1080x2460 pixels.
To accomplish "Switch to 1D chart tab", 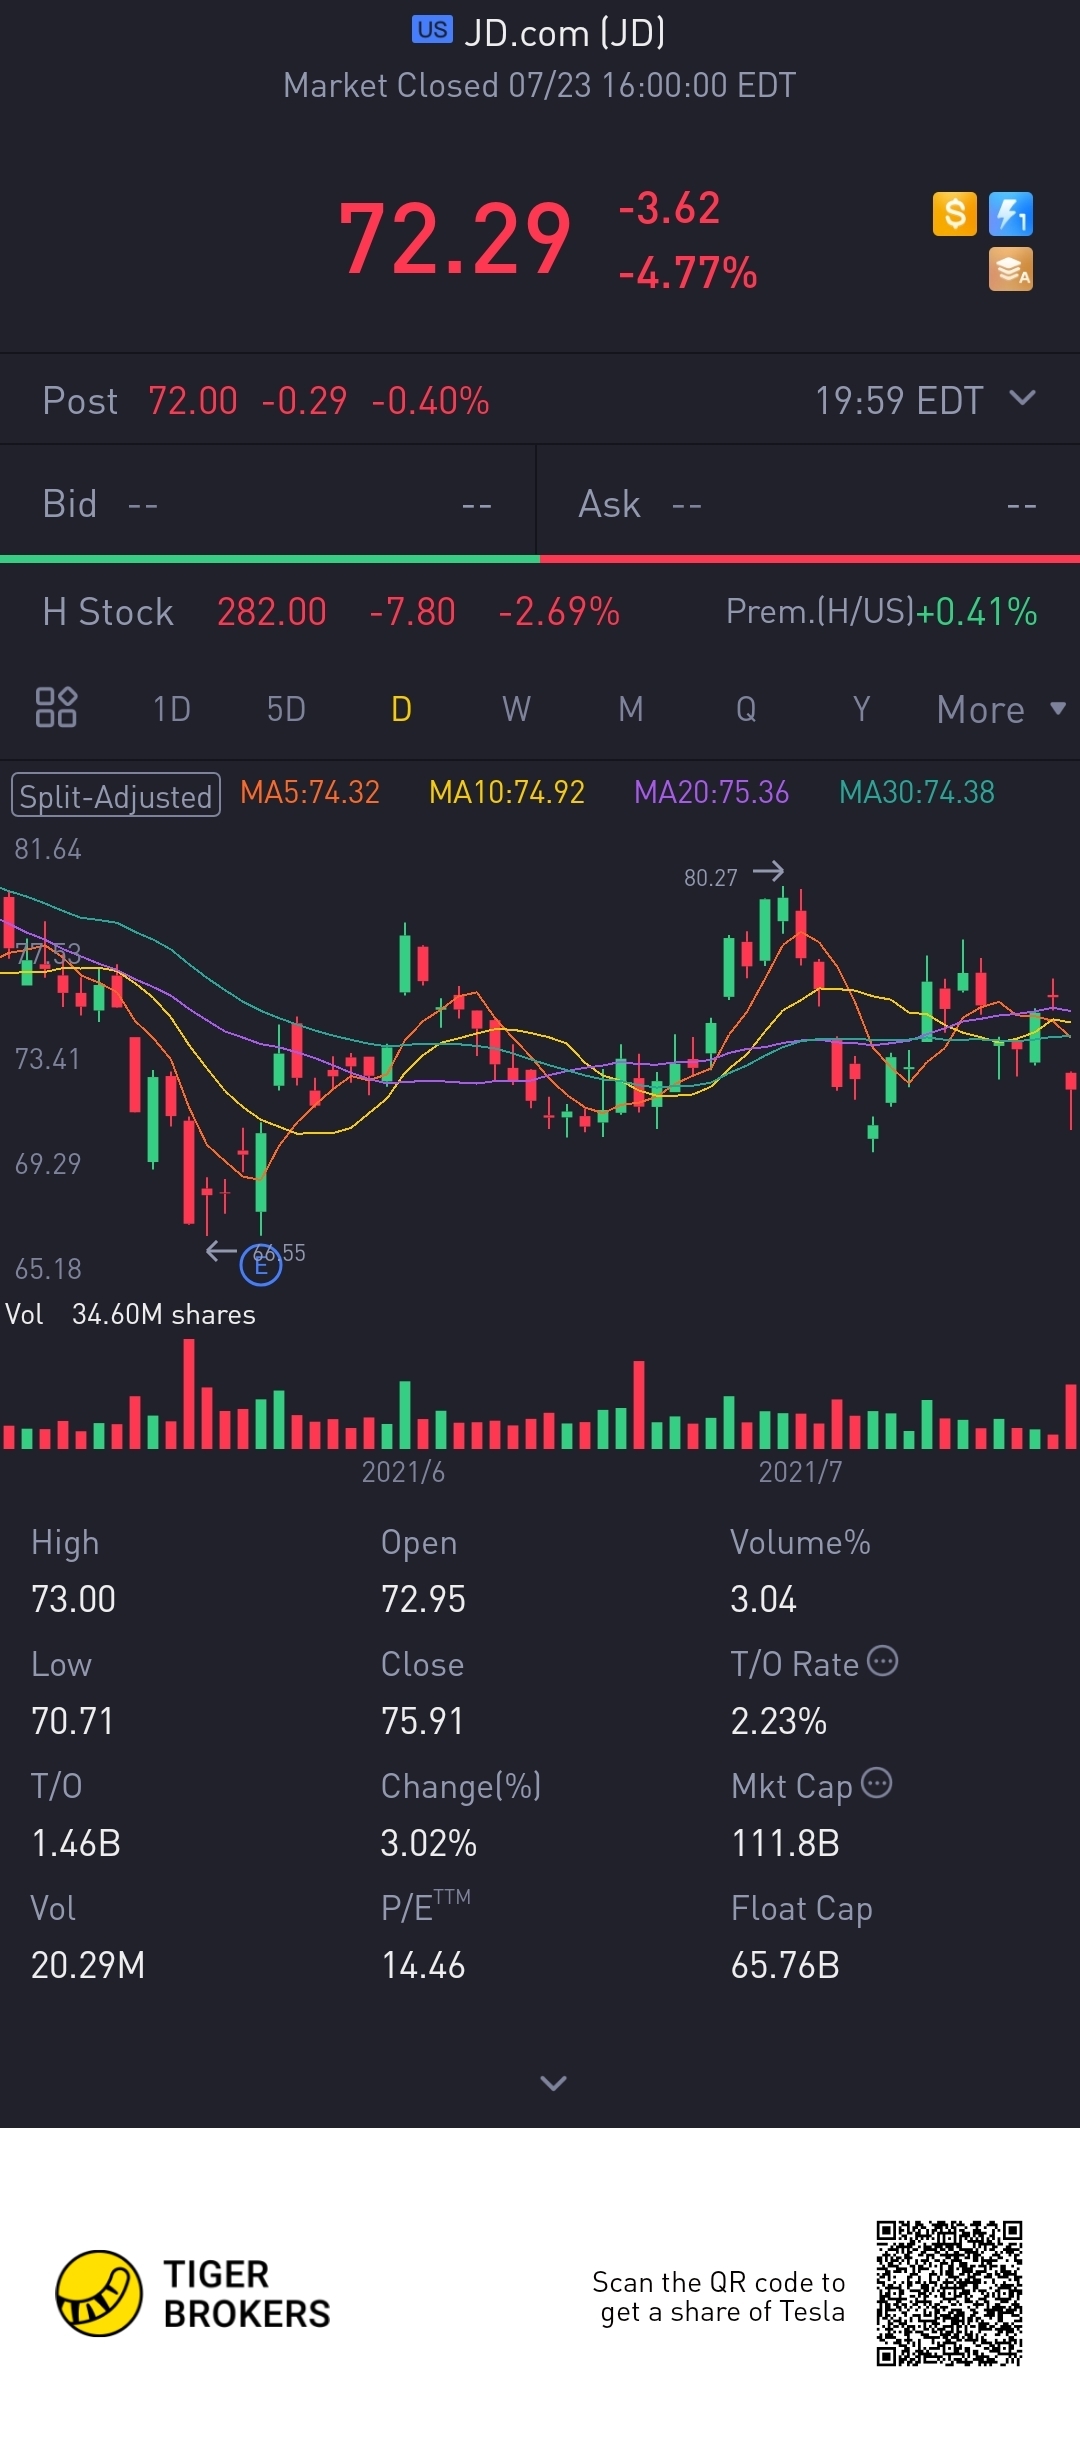I will [171, 709].
